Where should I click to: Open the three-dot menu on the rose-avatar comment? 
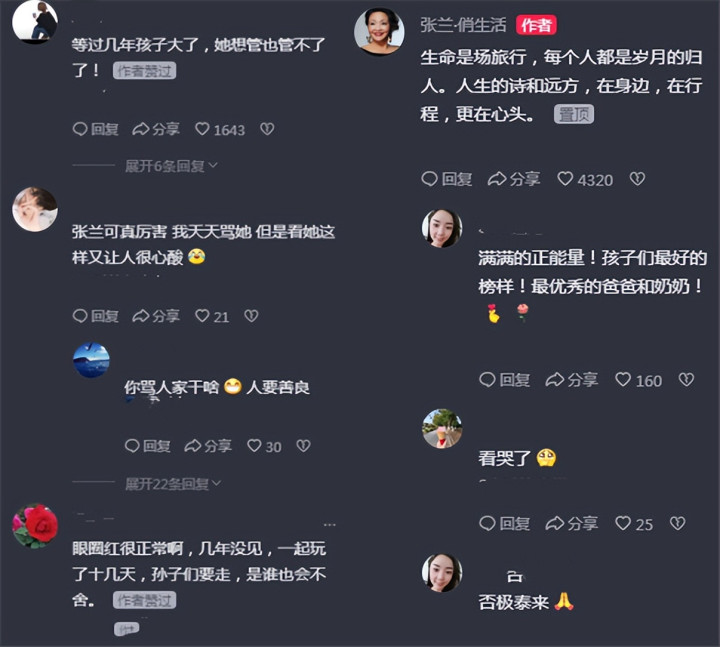[x=330, y=524]
